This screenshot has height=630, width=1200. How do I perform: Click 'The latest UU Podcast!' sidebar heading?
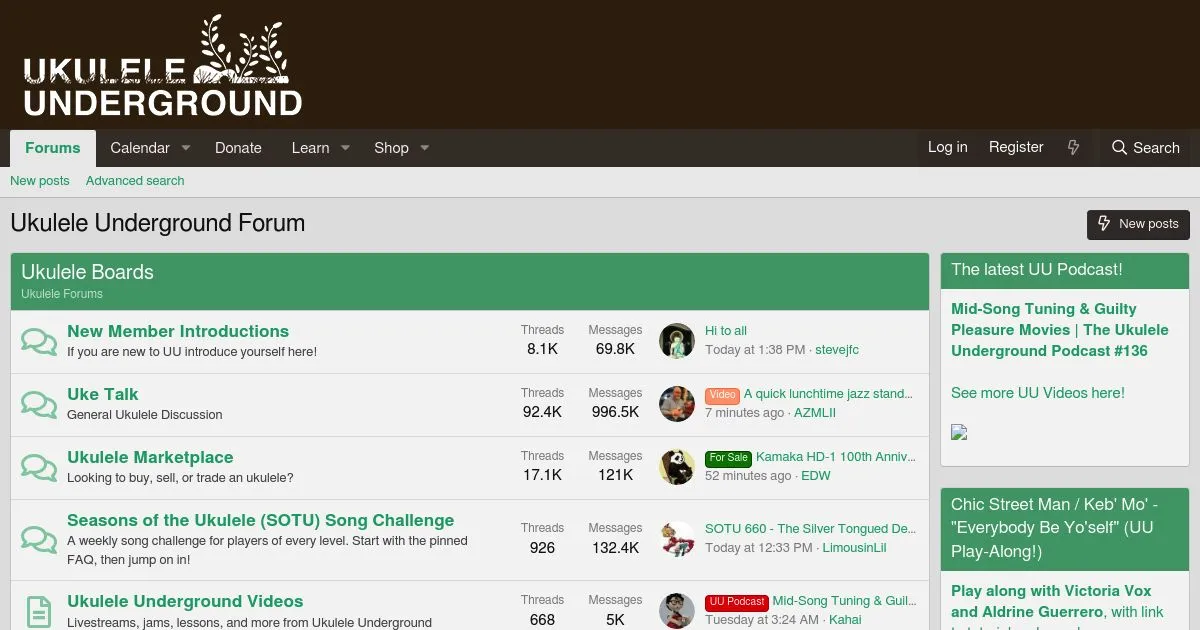click(1037, 270)
